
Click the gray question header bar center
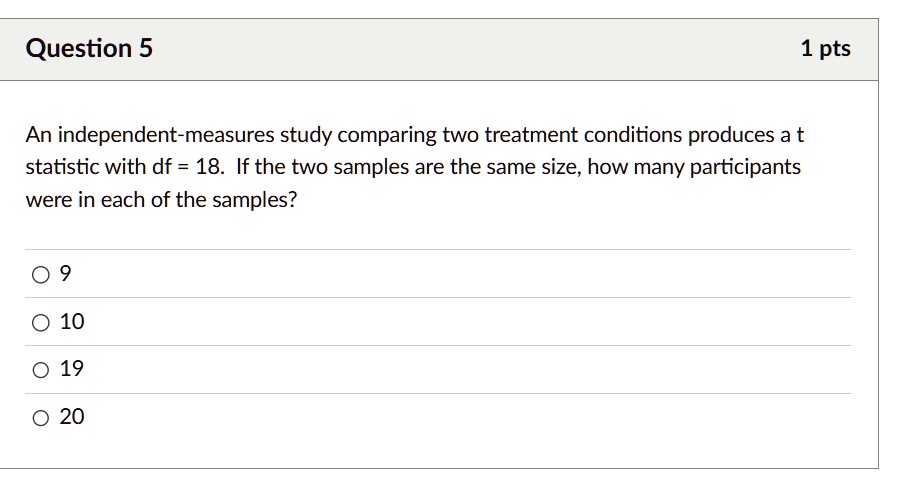(x=439, y=50)
